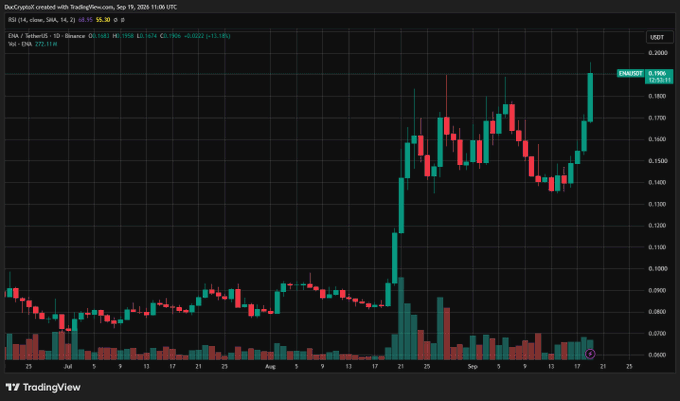Click the 0.1000 price axis label

[x=657, y=269]
